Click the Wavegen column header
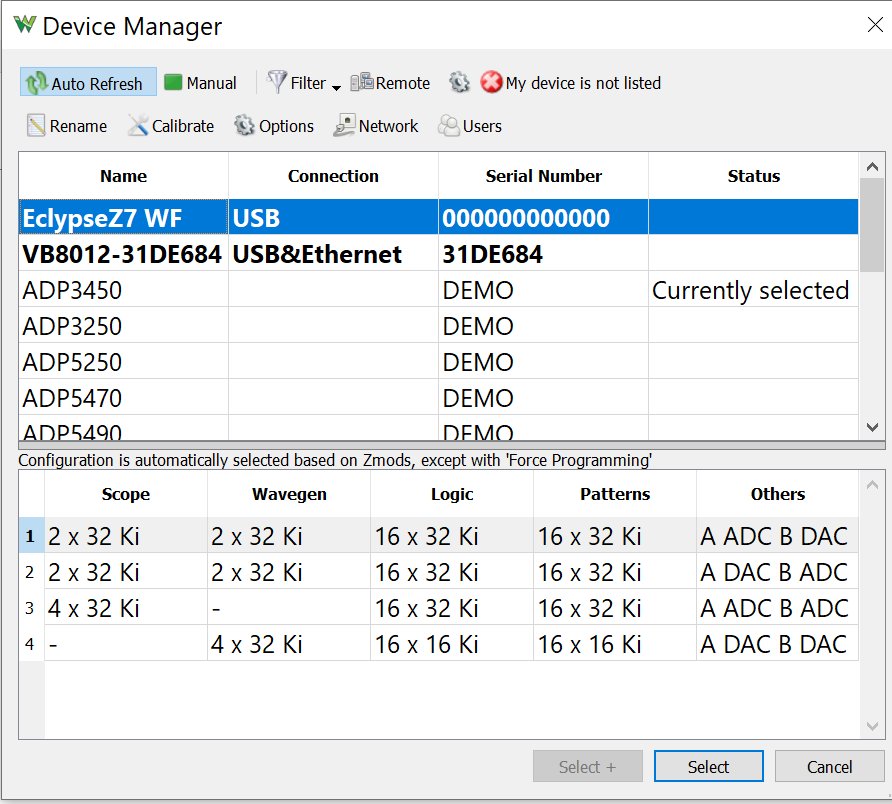Image resolution: width=892 pixels, height=804 pixels. (289, 494)
